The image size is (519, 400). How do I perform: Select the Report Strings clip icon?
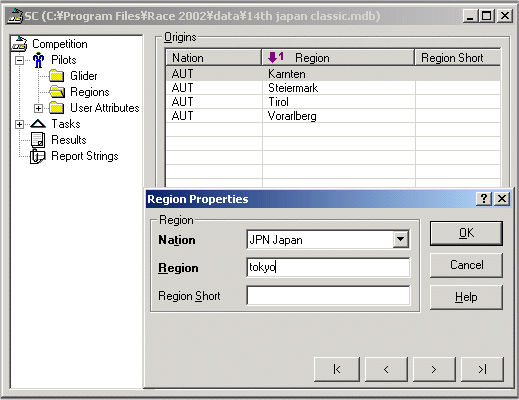[x=38, y=156]
